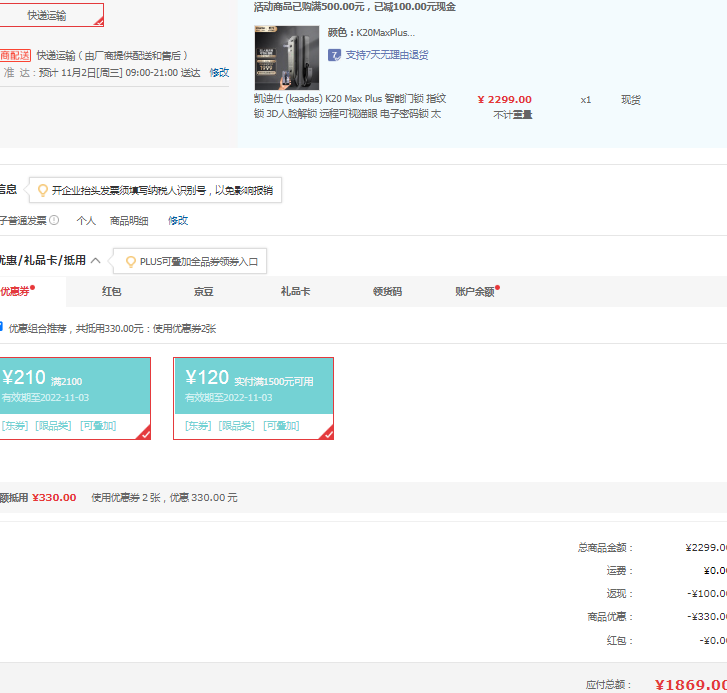Click the 厂商配送 red tag
This screenshot has height=693, width=727.
pyautogui.click(x=15, y=56)
